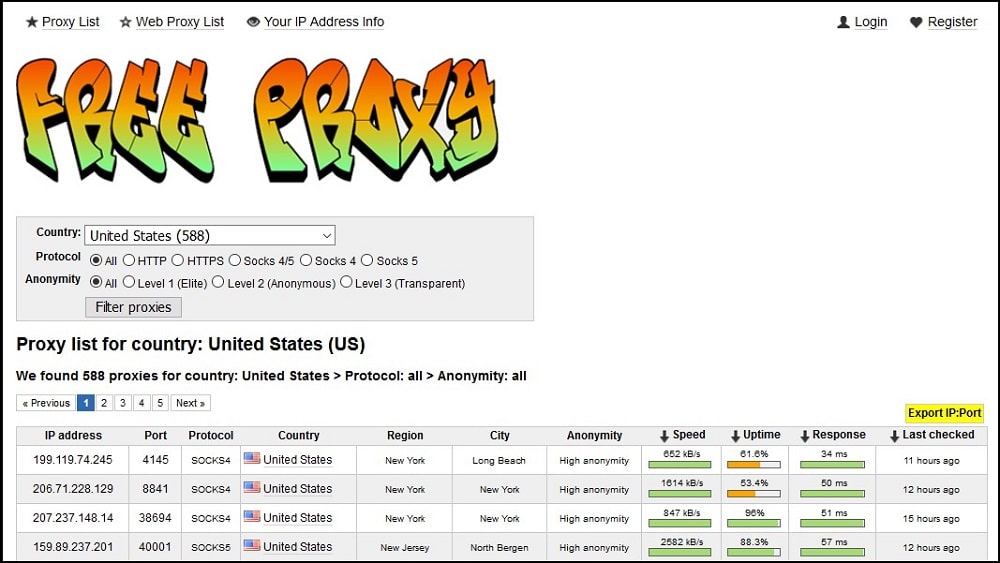This screenshot has width=1000, height=563.
Task: Open the Proxy List page
Action: pos(70,22)
